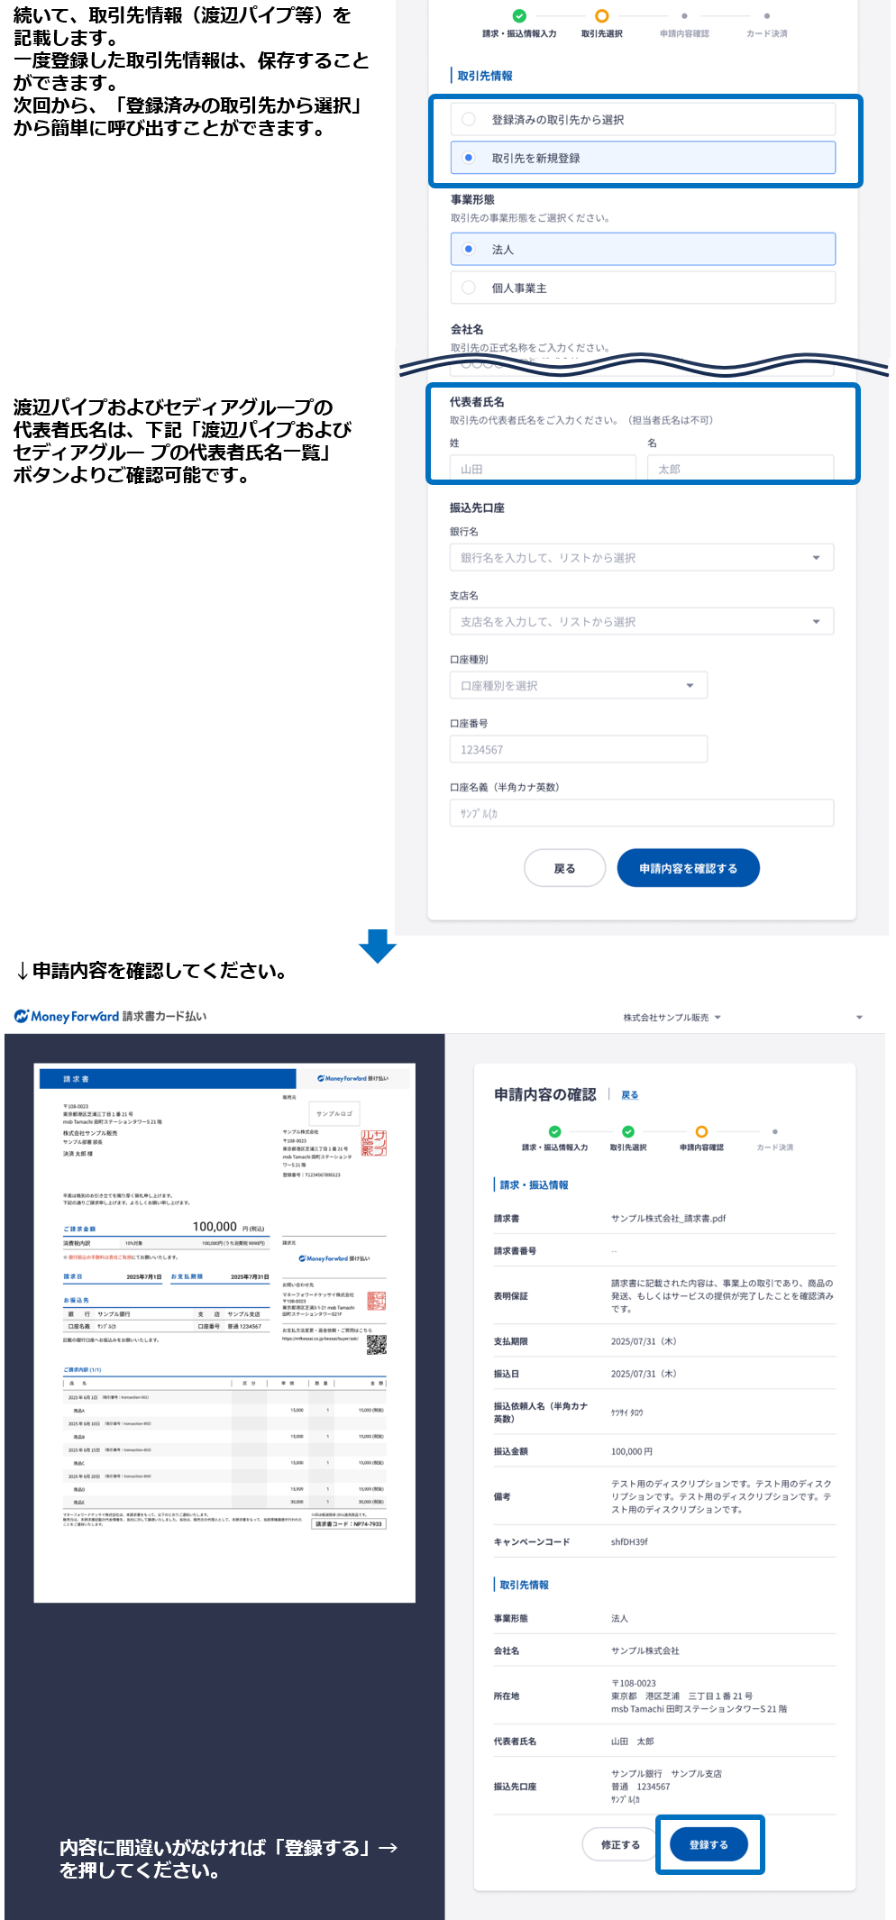
Task: Select the 登録済みの取引先から選択 radio option
Action: pos(469,120)
